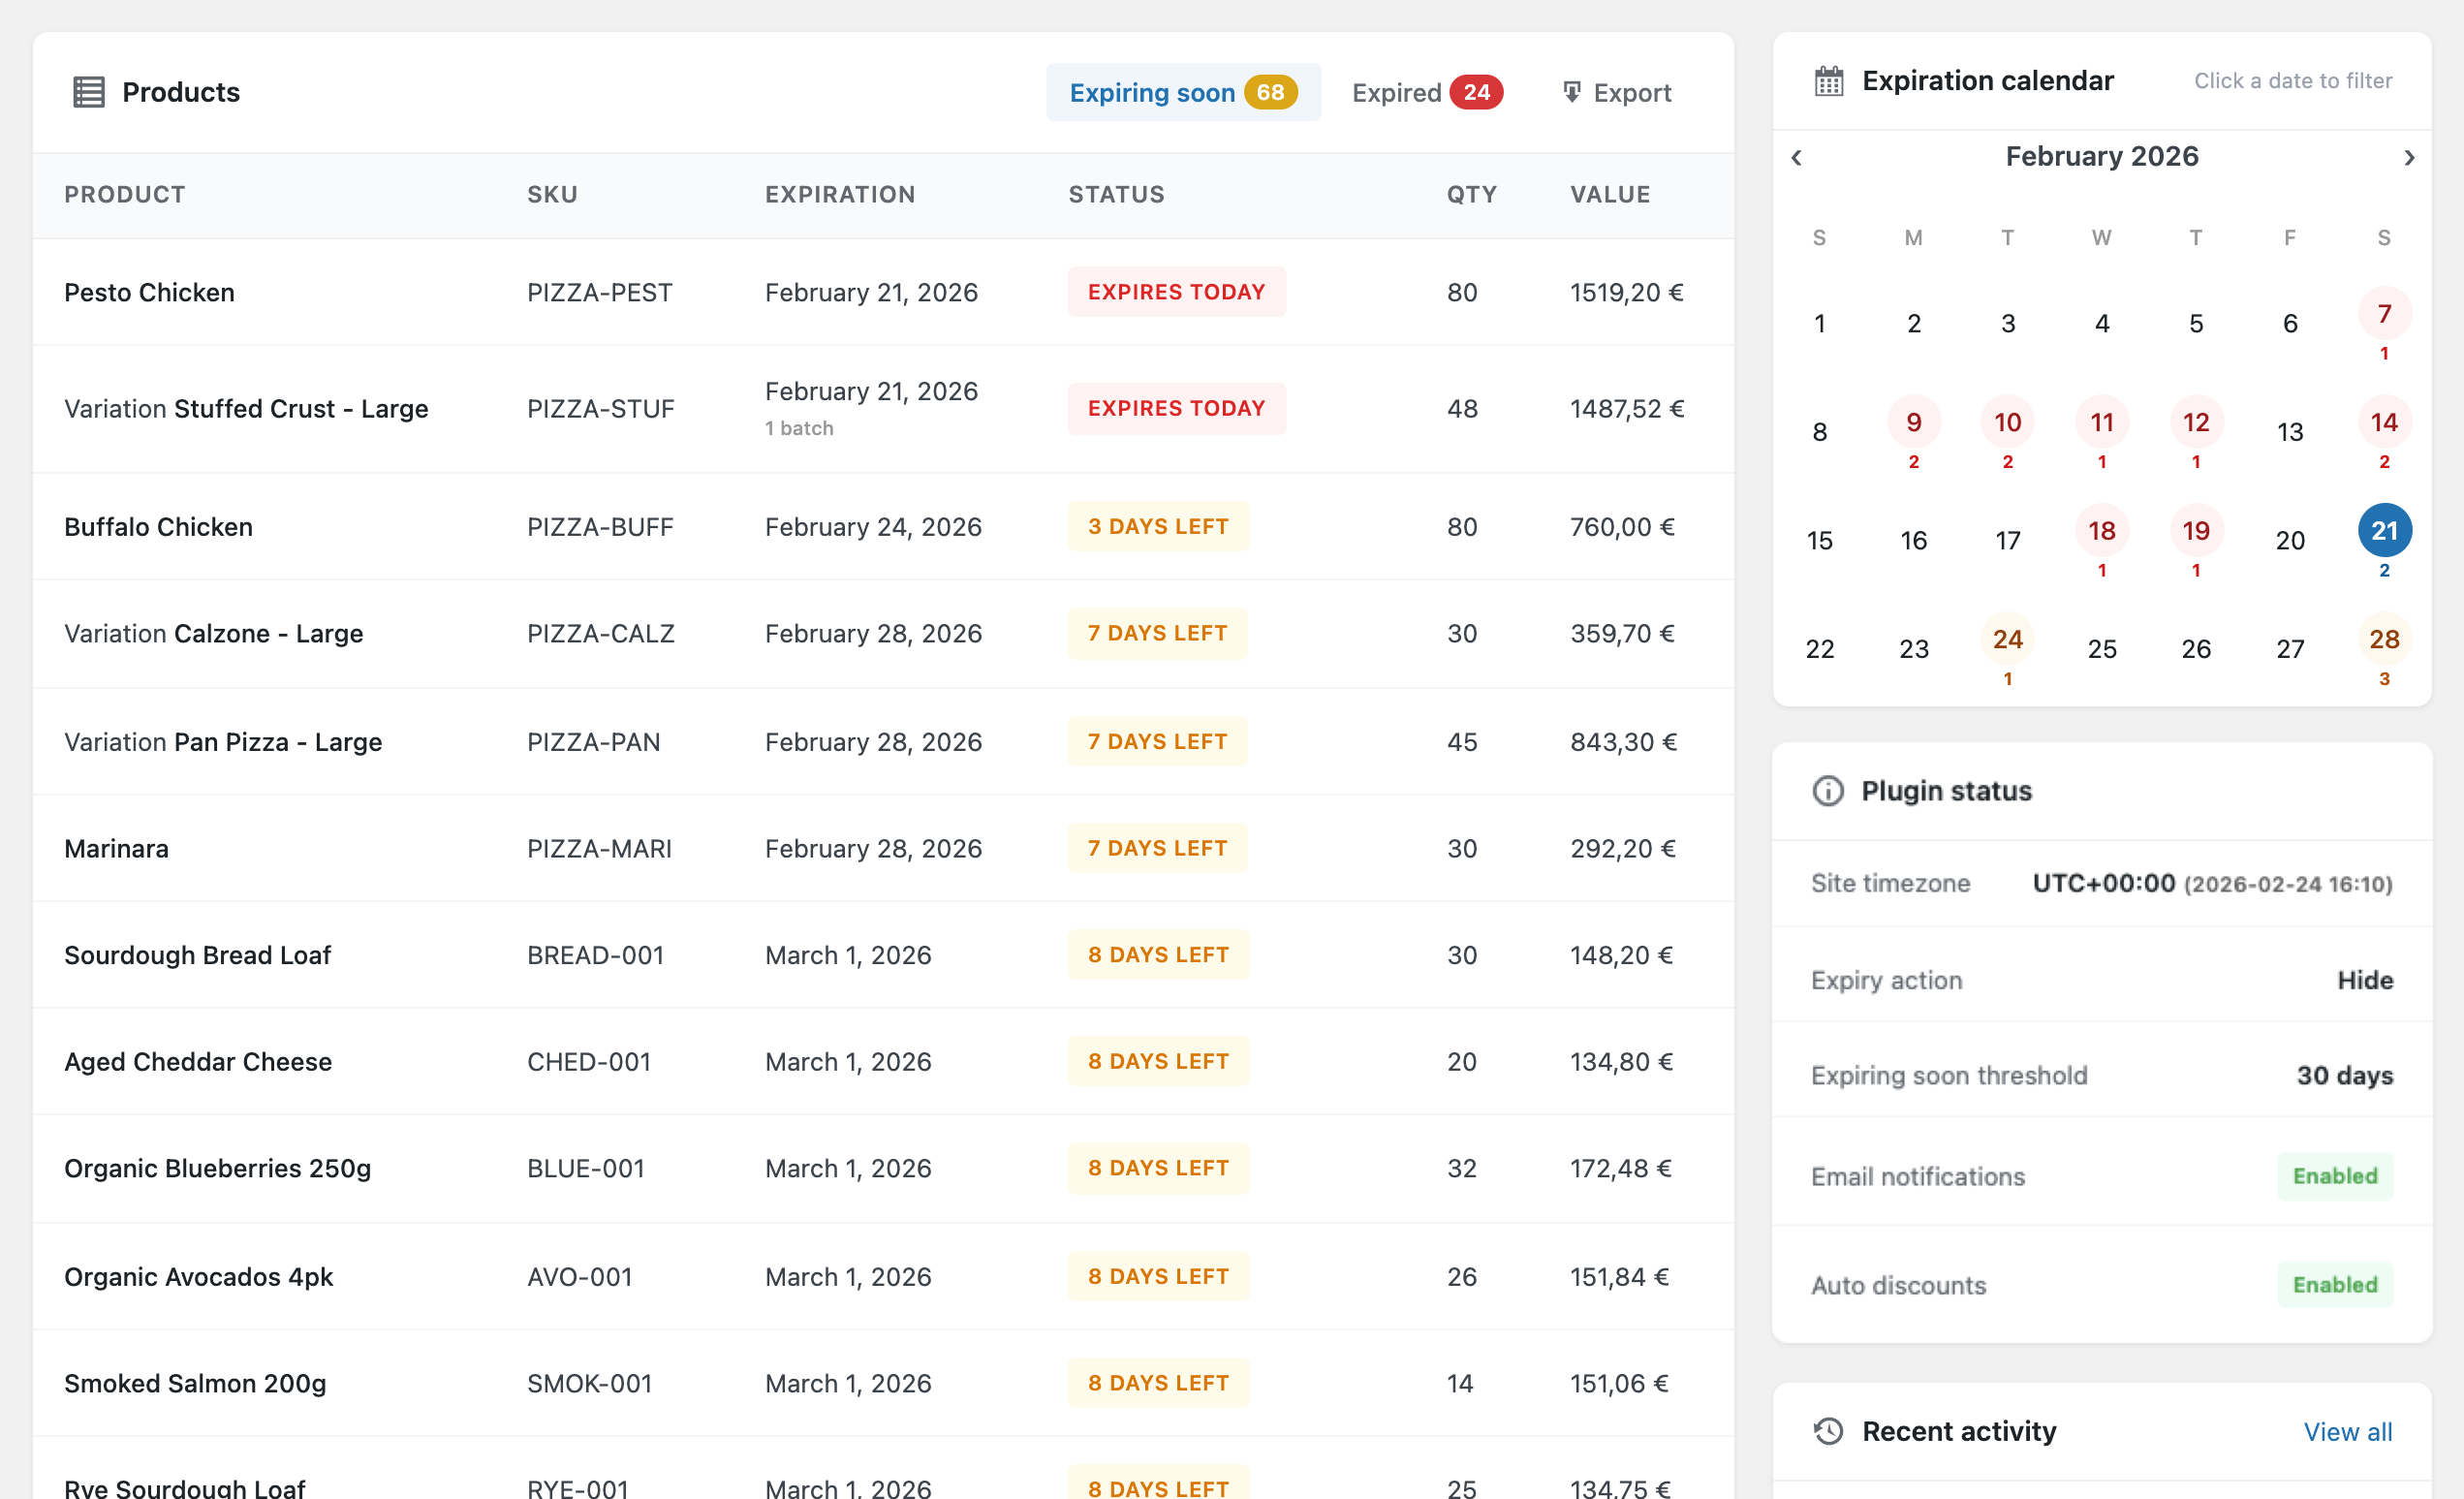2464x1499 pixels.
Task: Go to previous month with left chevron
Action: click(x=1796, y=157)
